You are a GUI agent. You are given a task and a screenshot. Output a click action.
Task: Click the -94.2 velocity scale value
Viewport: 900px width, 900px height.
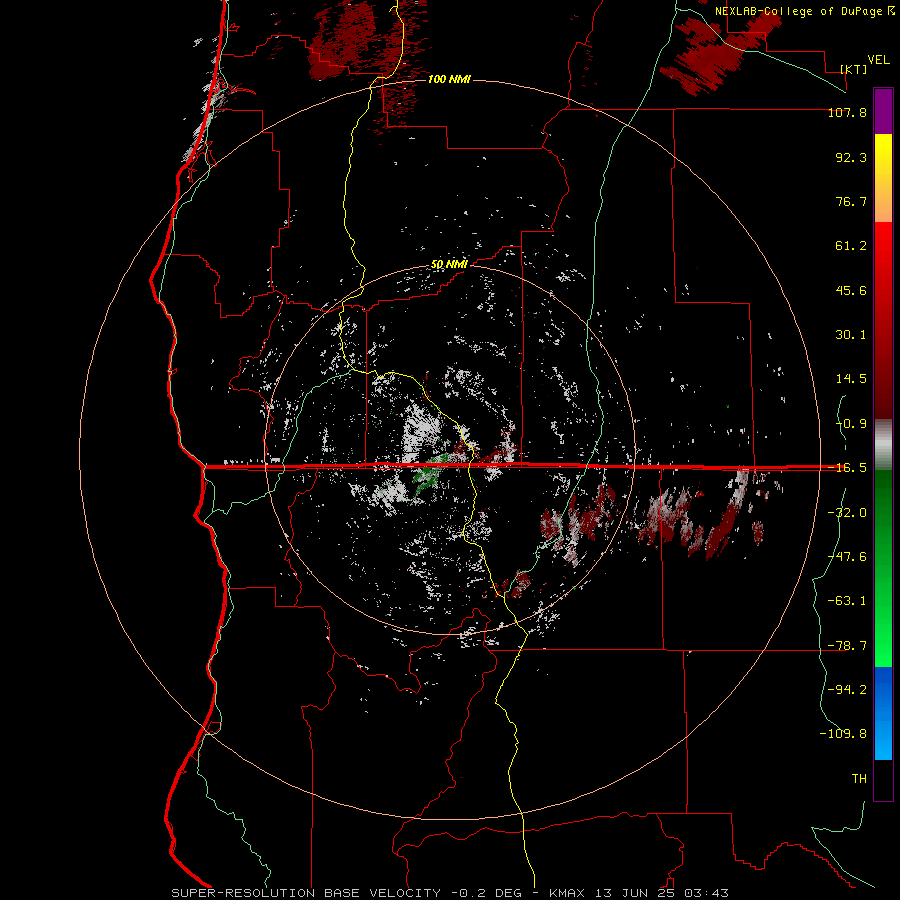pos(847,690)
